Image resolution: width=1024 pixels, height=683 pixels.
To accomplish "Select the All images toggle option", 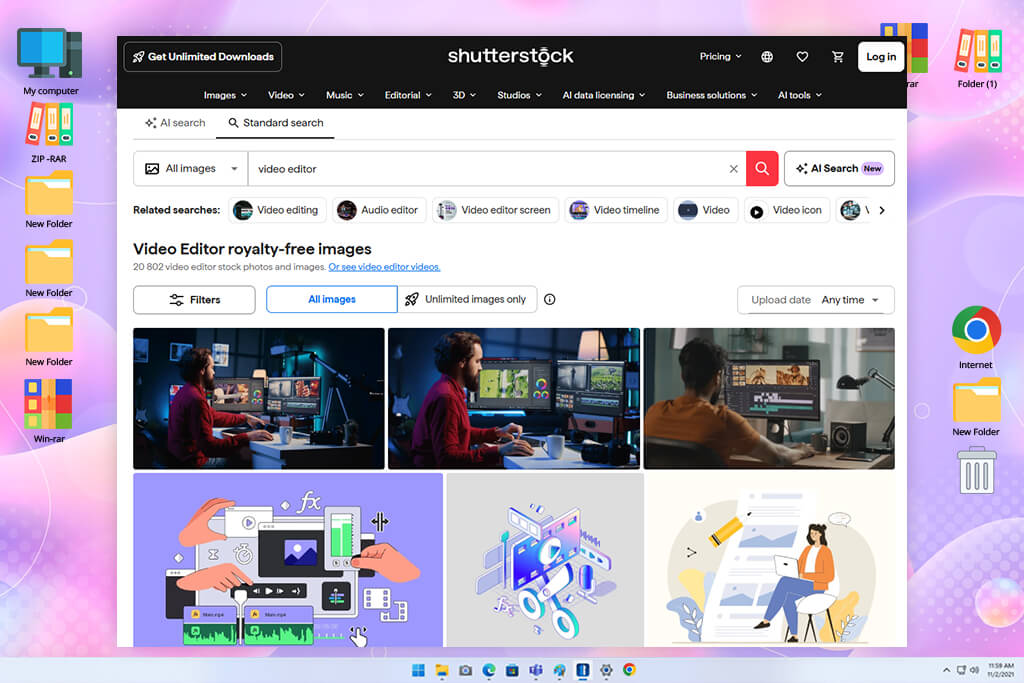I will (x=332, y=300).
